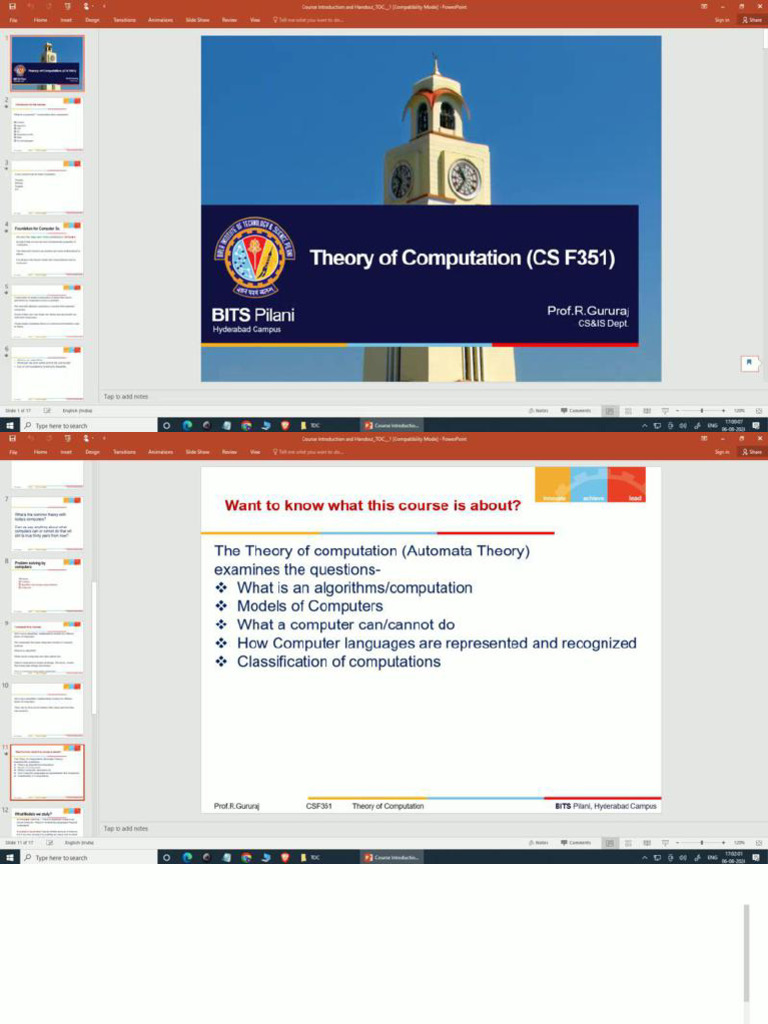
Task: Click Undo icon in the slide 11 PowerPoint window
Action: (31, 438)
